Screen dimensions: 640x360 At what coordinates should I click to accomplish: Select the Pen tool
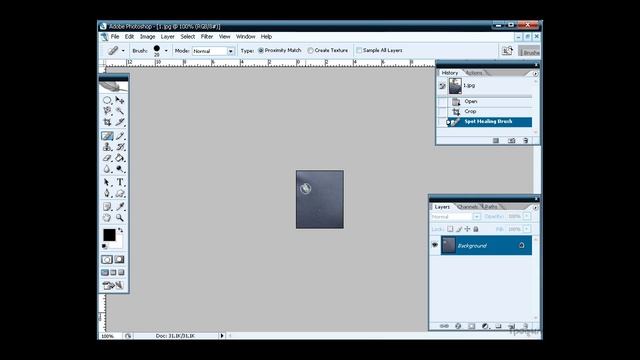point(107,193)
